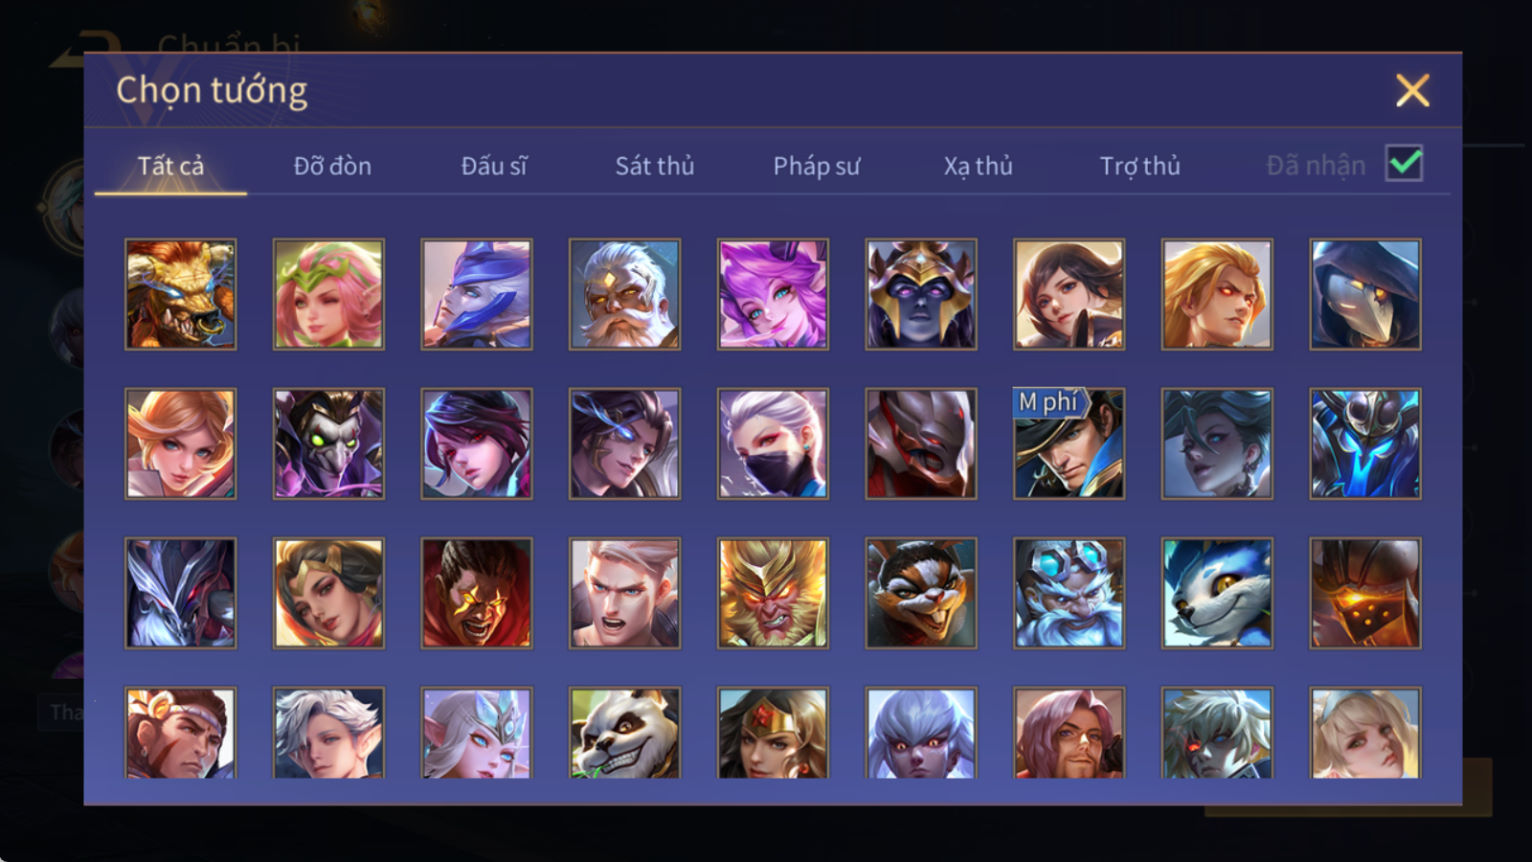The width and height of the screenshot is (1532, 862).
Task: Choose the Wonder Woman hero portrait
Action: coord(773,733)
